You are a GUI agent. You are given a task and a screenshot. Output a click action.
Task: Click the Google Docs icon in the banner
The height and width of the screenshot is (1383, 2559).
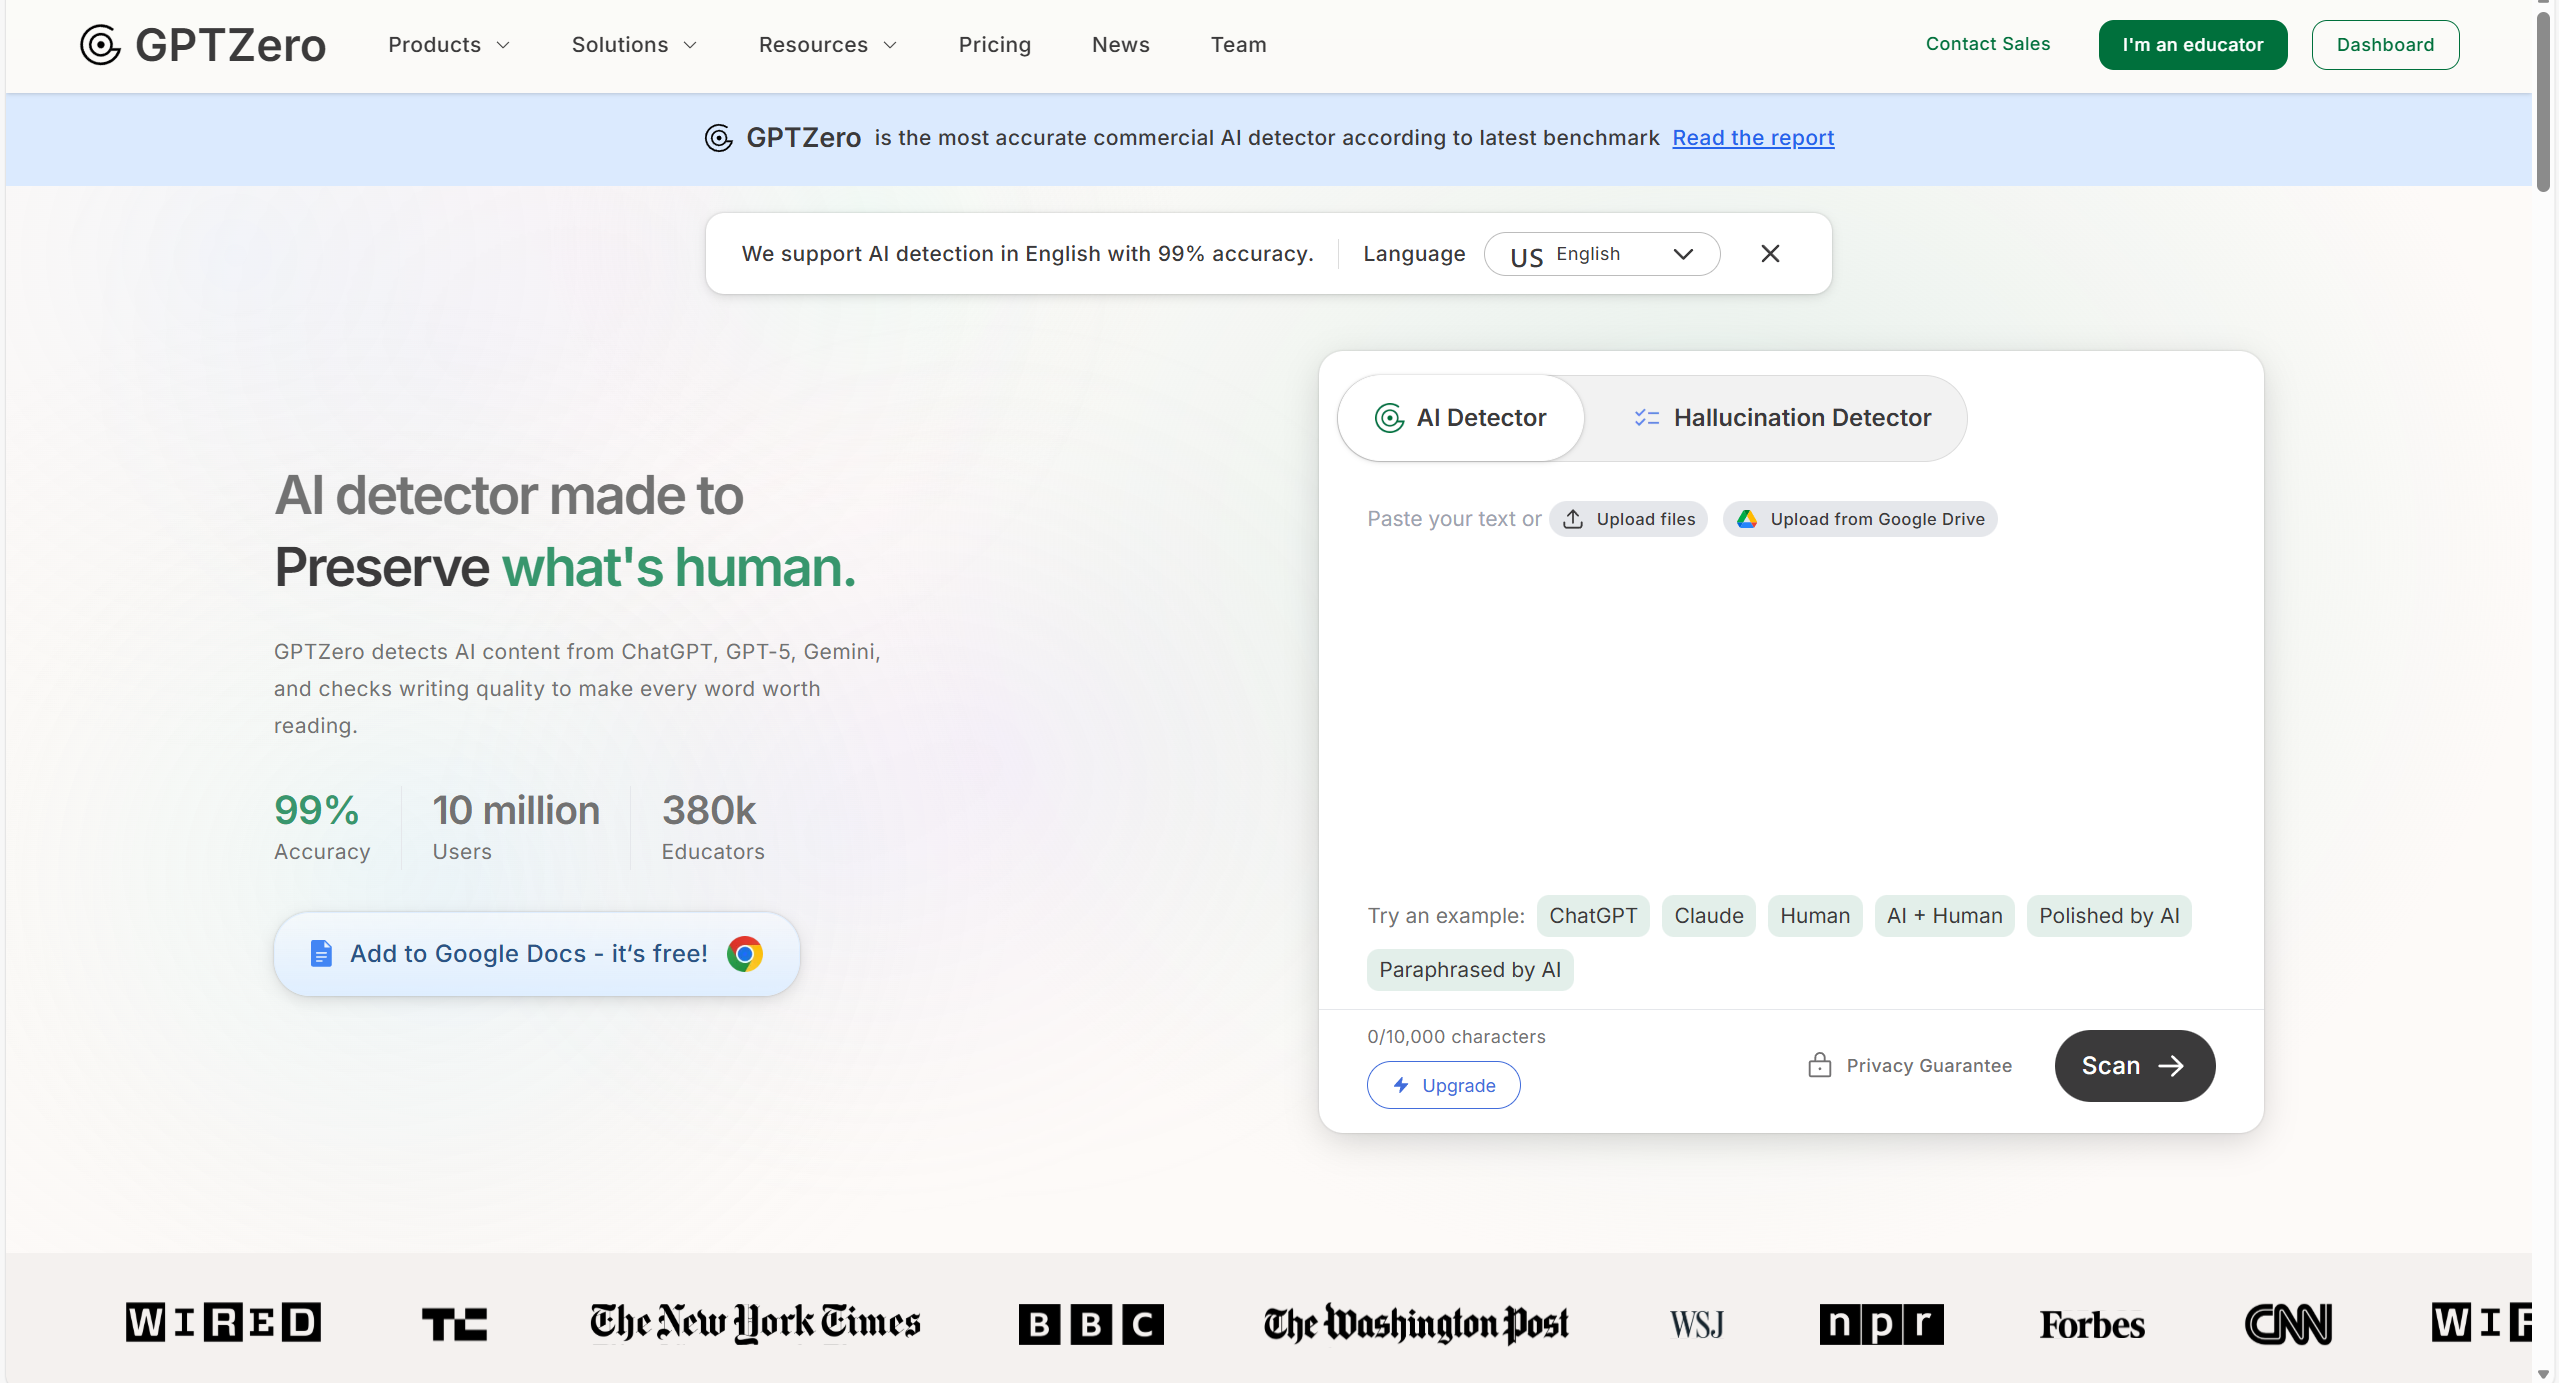tap(320, 953)
